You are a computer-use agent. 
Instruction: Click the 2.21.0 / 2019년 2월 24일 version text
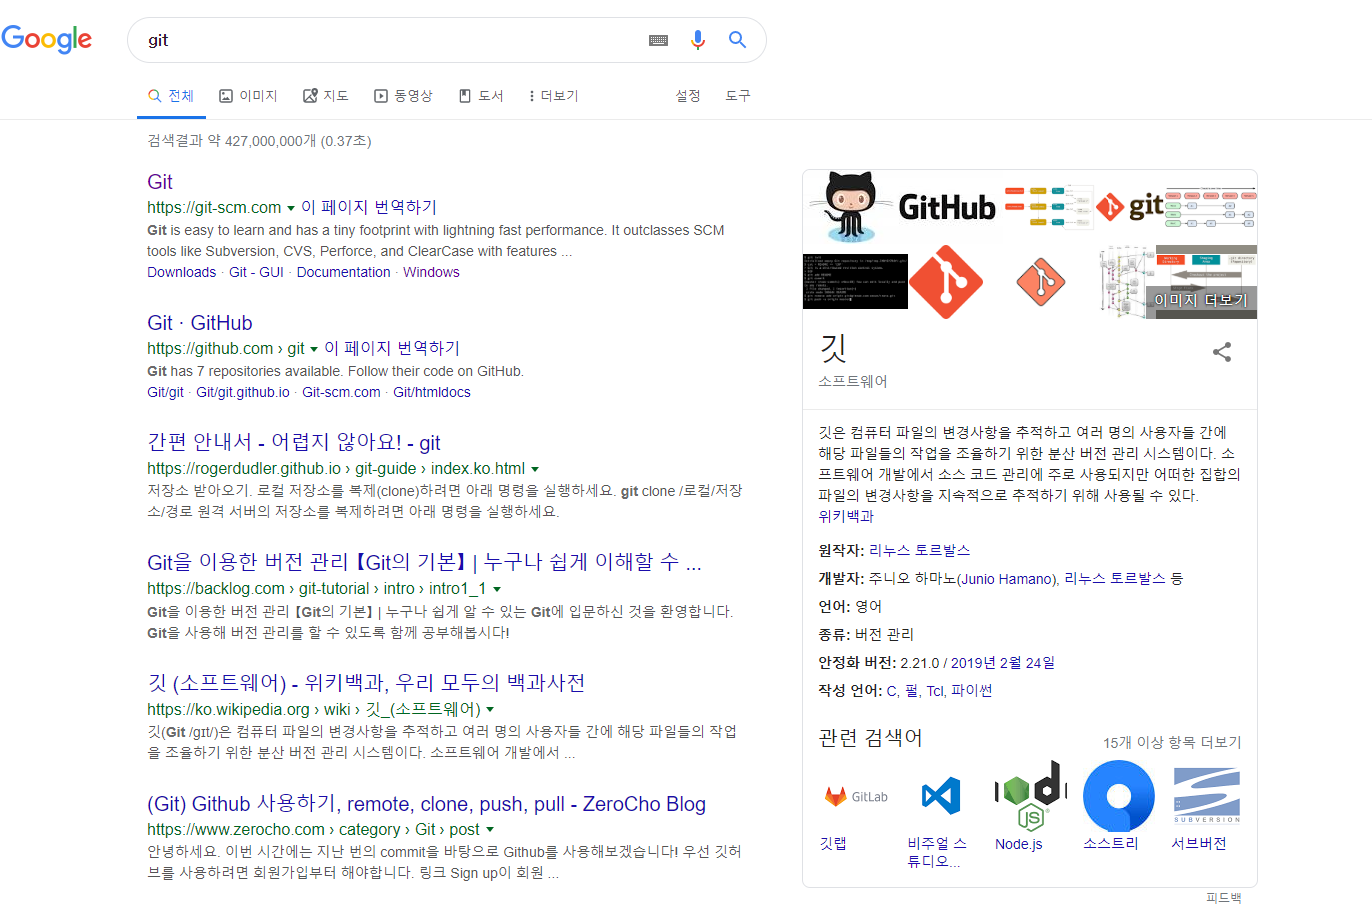click(x=978, y=663)
